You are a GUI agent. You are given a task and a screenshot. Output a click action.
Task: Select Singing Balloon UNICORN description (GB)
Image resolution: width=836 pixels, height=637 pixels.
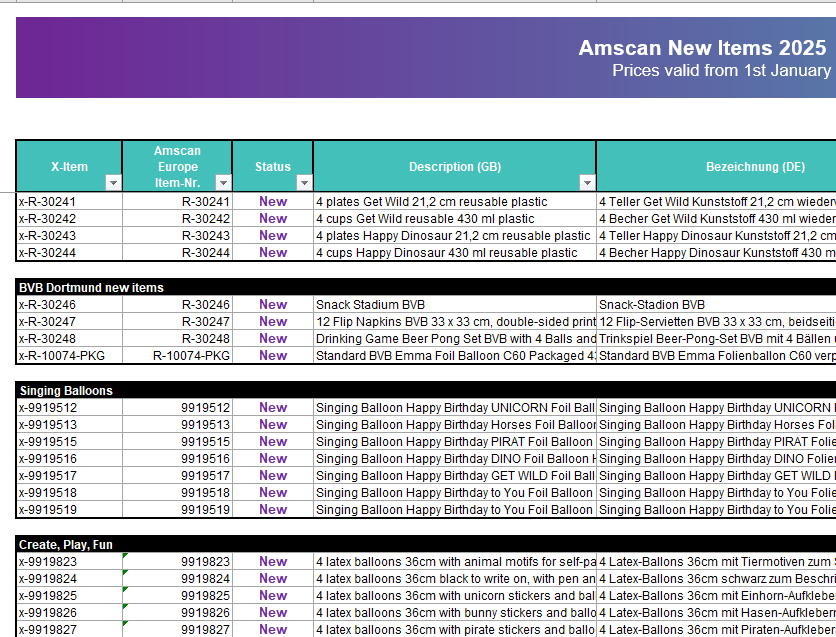point(455,407)
